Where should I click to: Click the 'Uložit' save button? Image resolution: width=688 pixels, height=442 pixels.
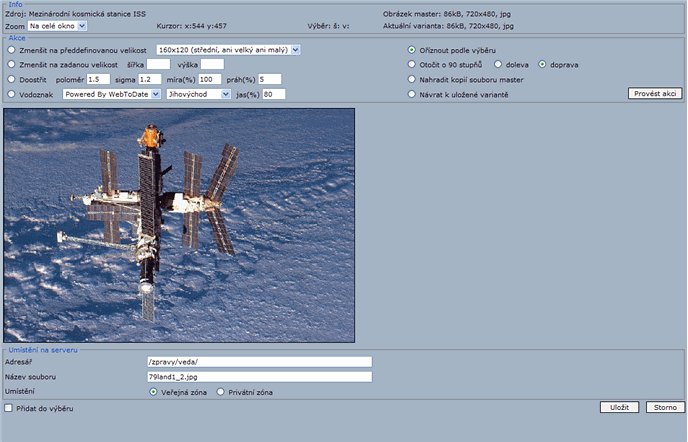click(x=619, y=408)
